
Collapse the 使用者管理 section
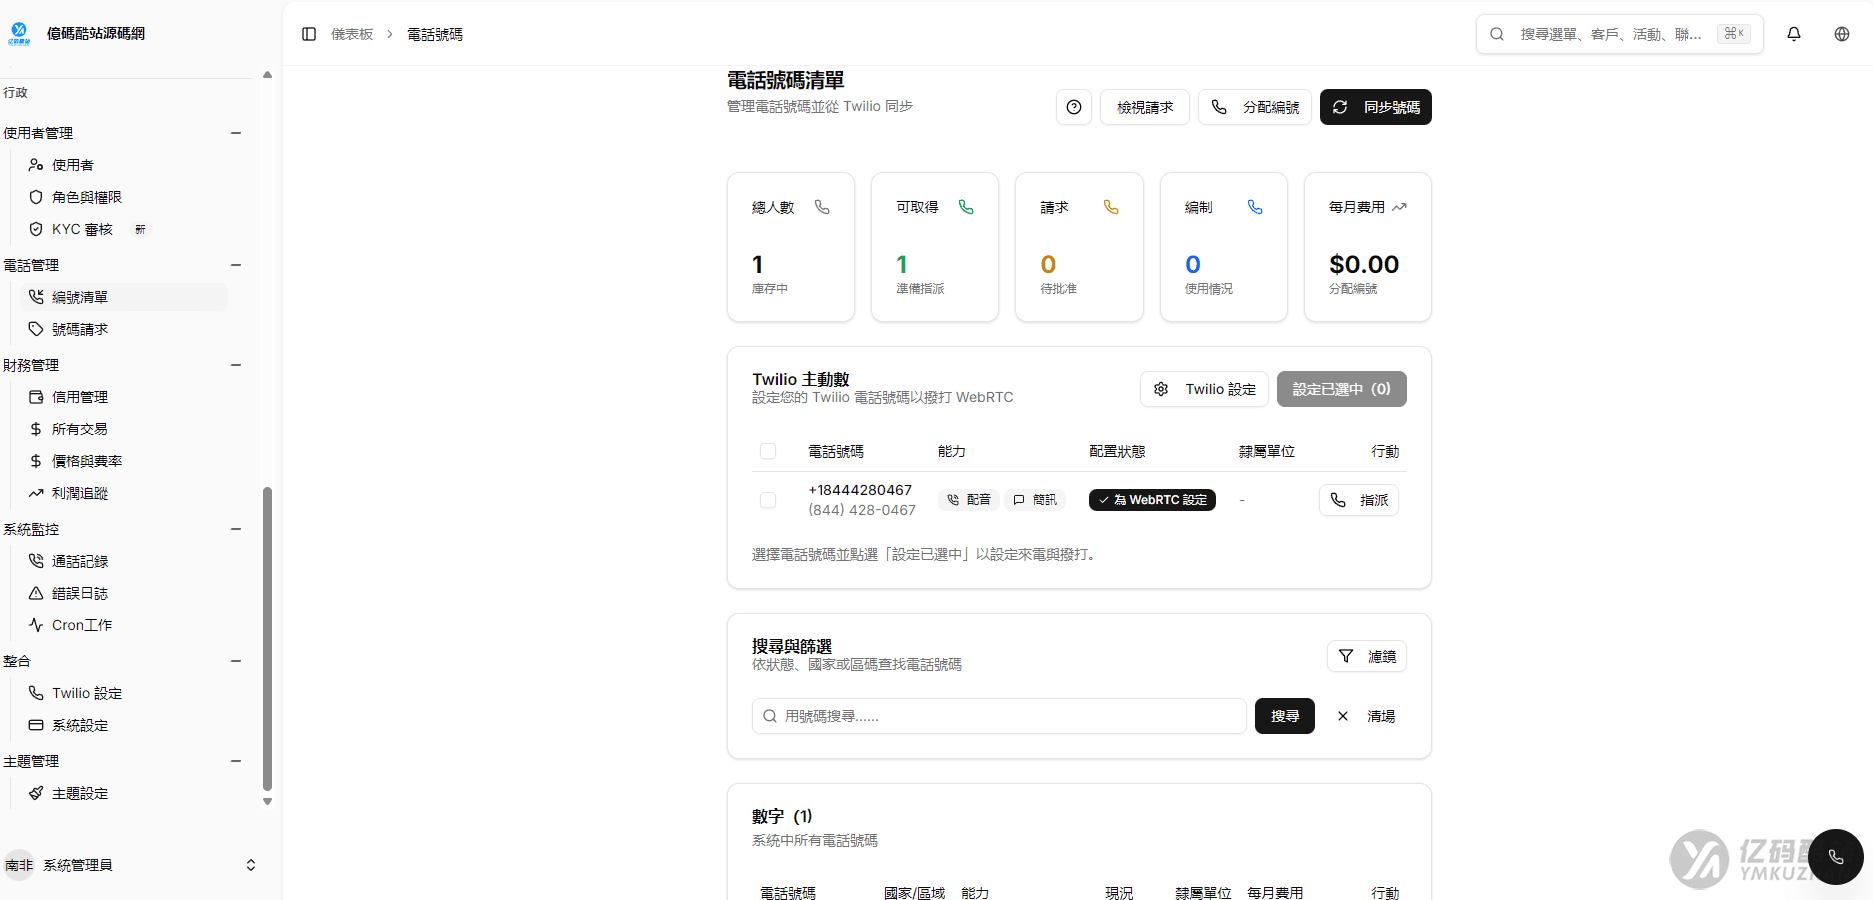coord(236,132)
